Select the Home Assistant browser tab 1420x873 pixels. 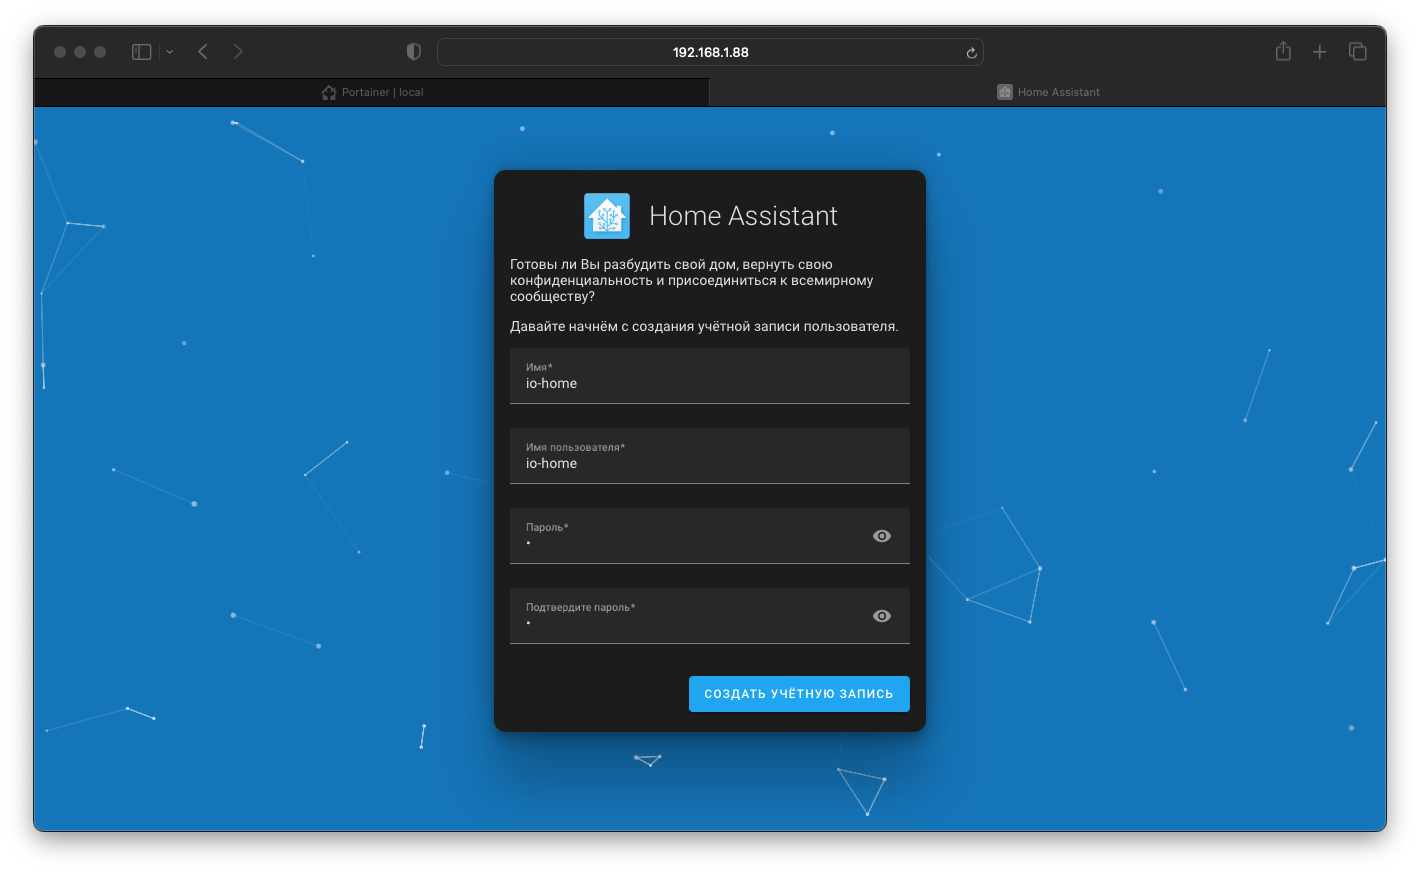point(1047,91)
